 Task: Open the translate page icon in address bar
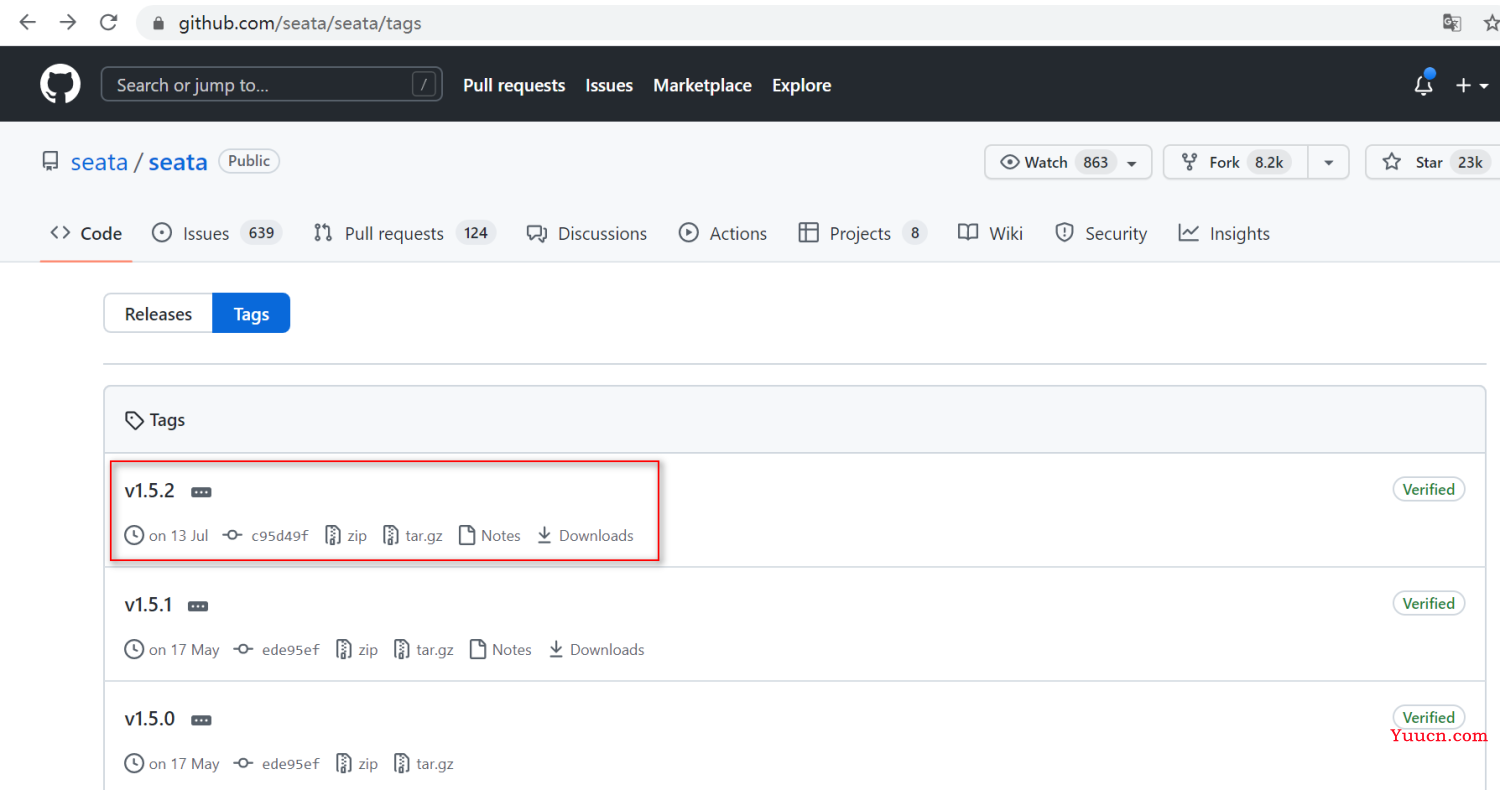click(x=1452, y=23)
